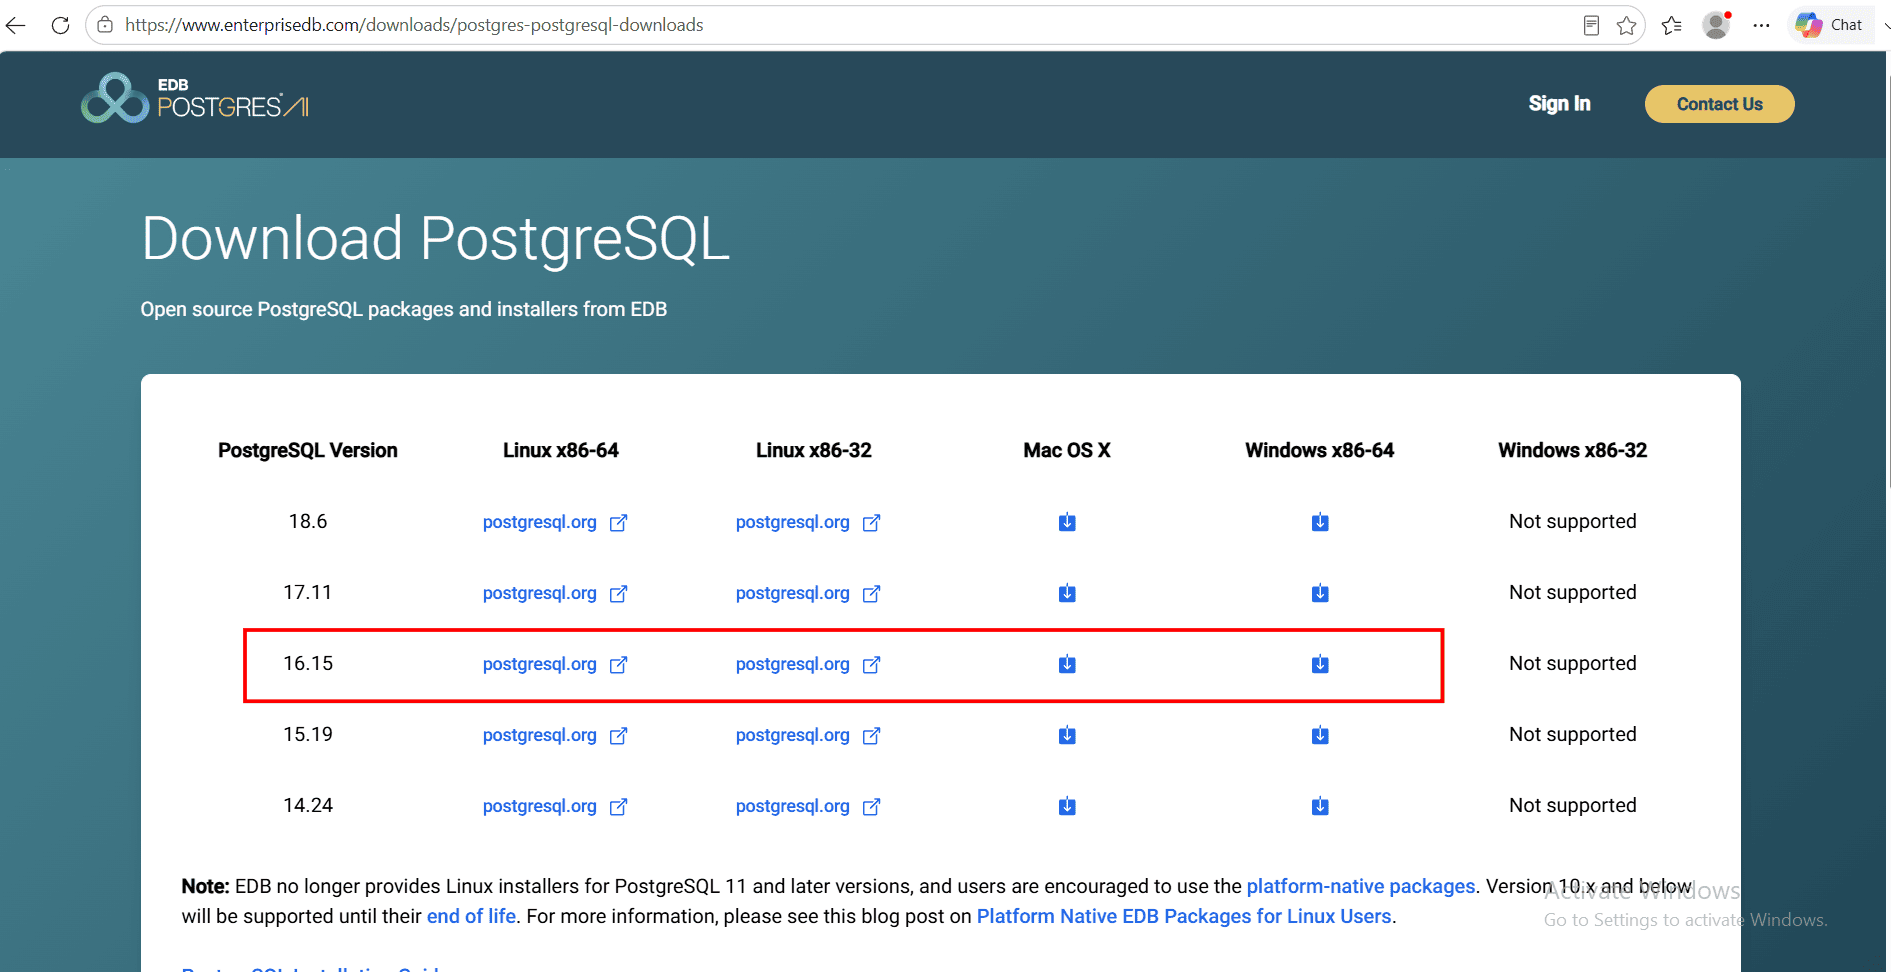Add this page to favorites star
The height and width of the screenshot is (972, 1891).
[x=1627, y=25]
